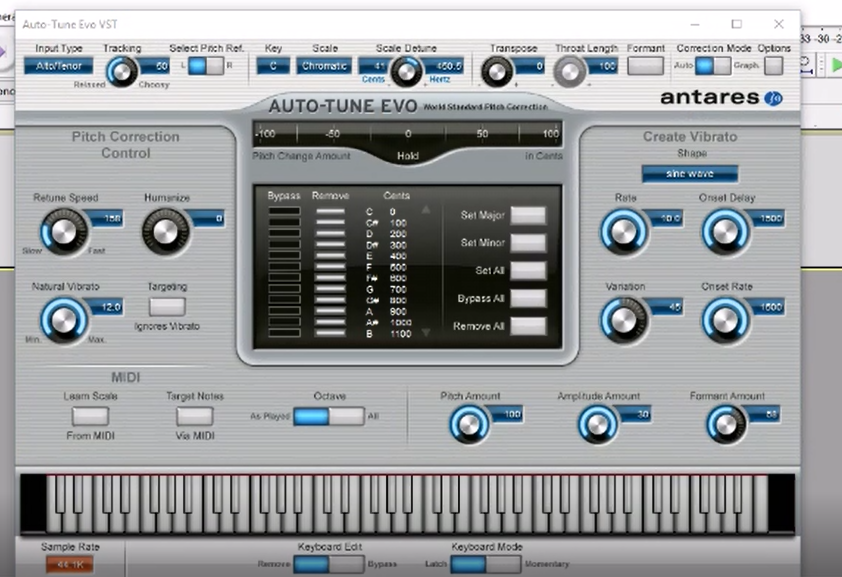Click the Antares logo icon
Screen dimensions: 842x577
pyautogui.click(x=773, y=98)
